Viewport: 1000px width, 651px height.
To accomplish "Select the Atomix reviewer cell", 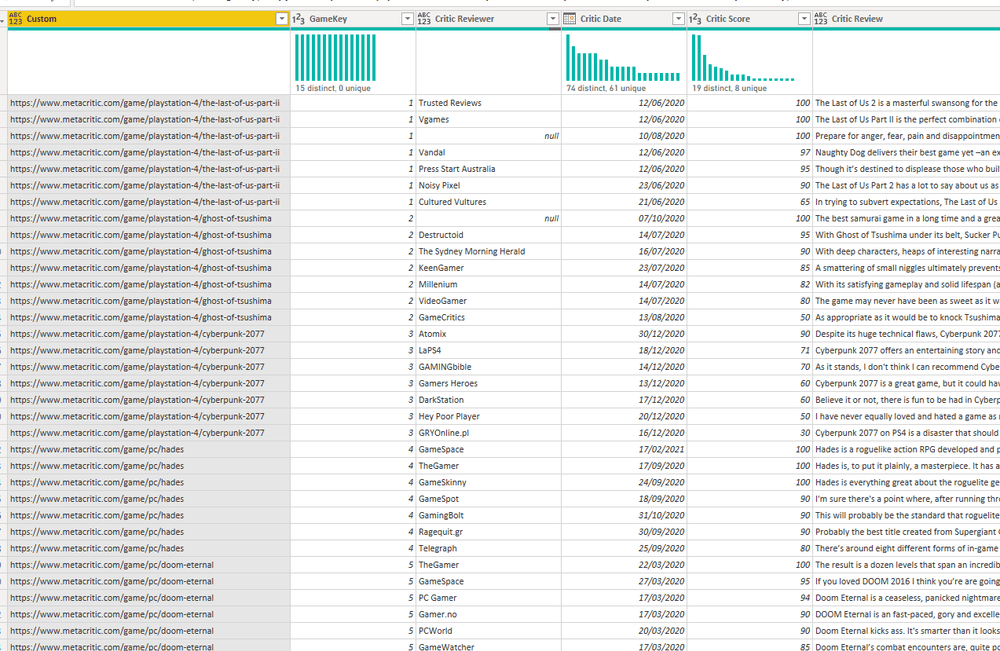I will (x=489, y=334).
